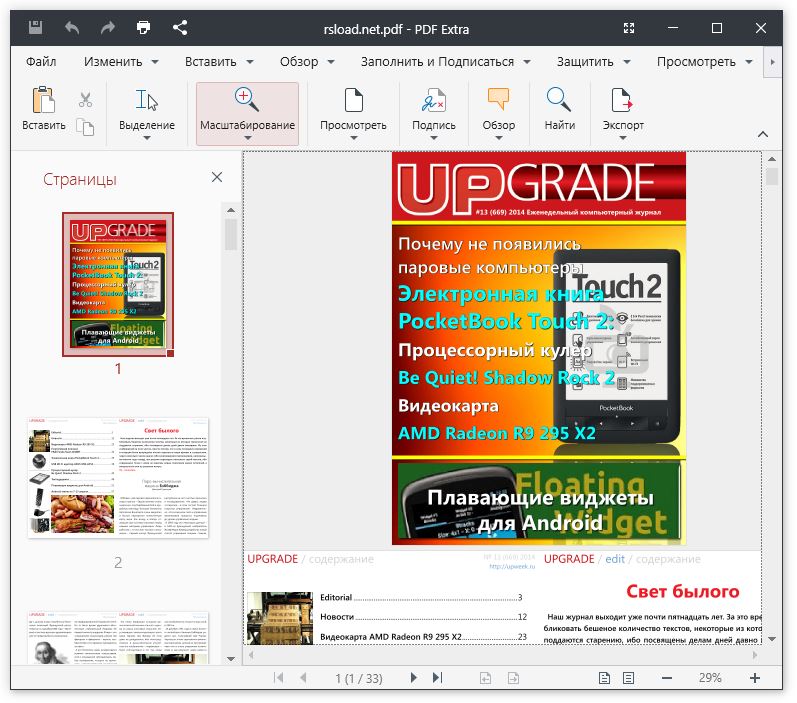Click the 29% zoom level value
The width and height of the screenshot is (797, 703).
[x=710, y=678]
